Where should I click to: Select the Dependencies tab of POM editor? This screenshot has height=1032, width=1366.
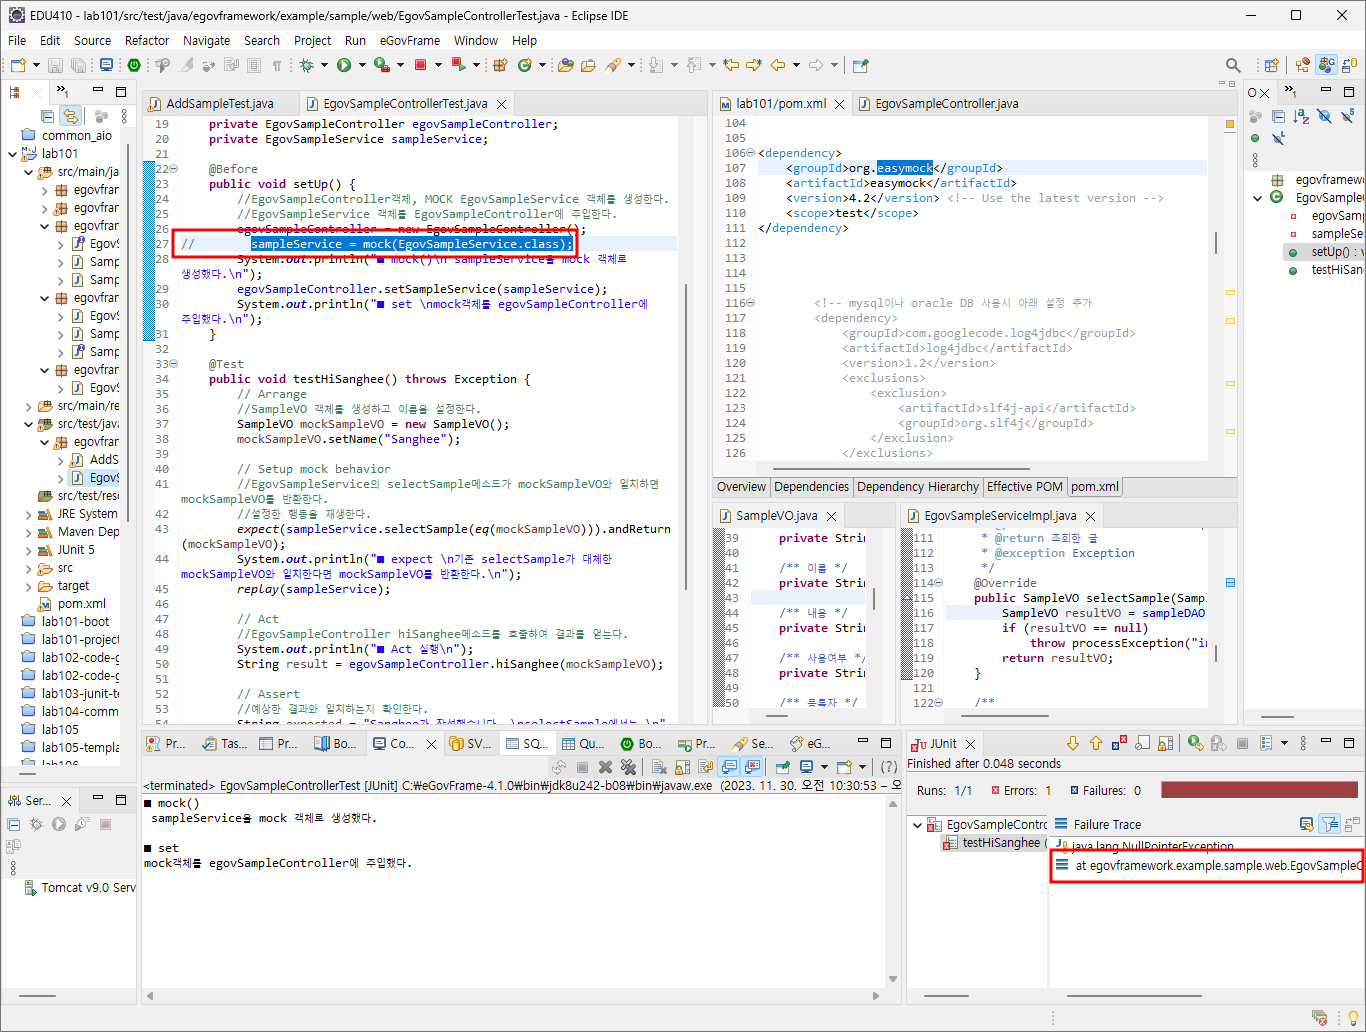[x=811, y=487]
